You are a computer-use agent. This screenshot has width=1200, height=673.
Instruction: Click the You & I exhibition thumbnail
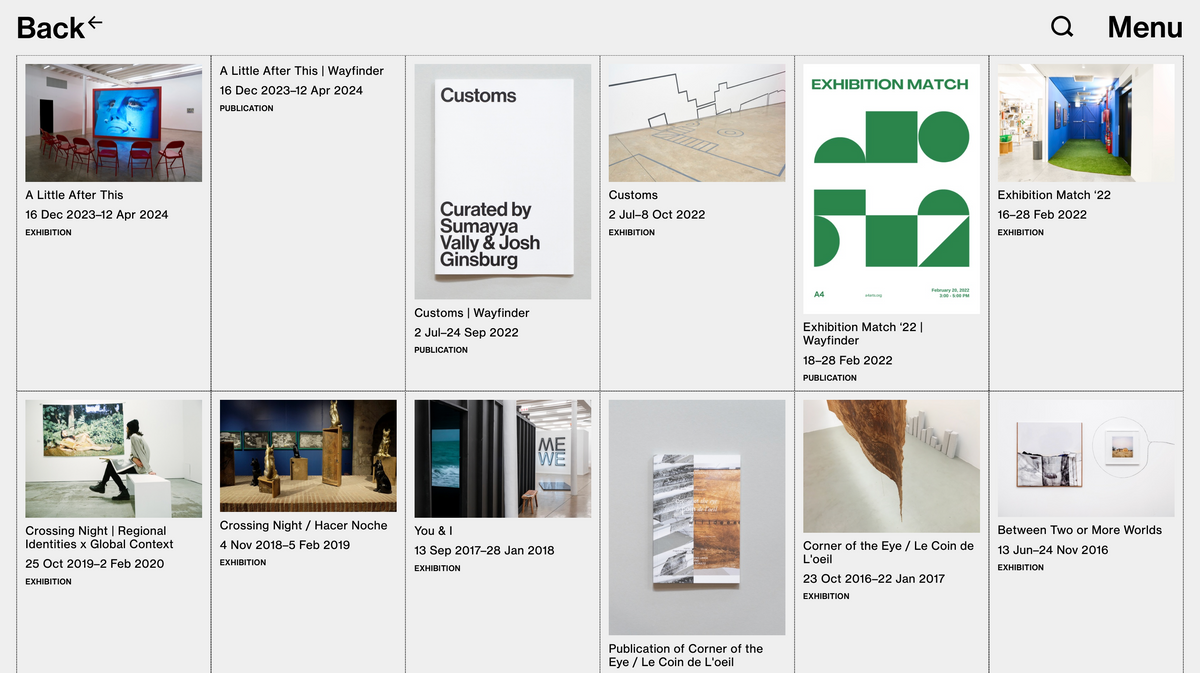[x=502, y=458]
